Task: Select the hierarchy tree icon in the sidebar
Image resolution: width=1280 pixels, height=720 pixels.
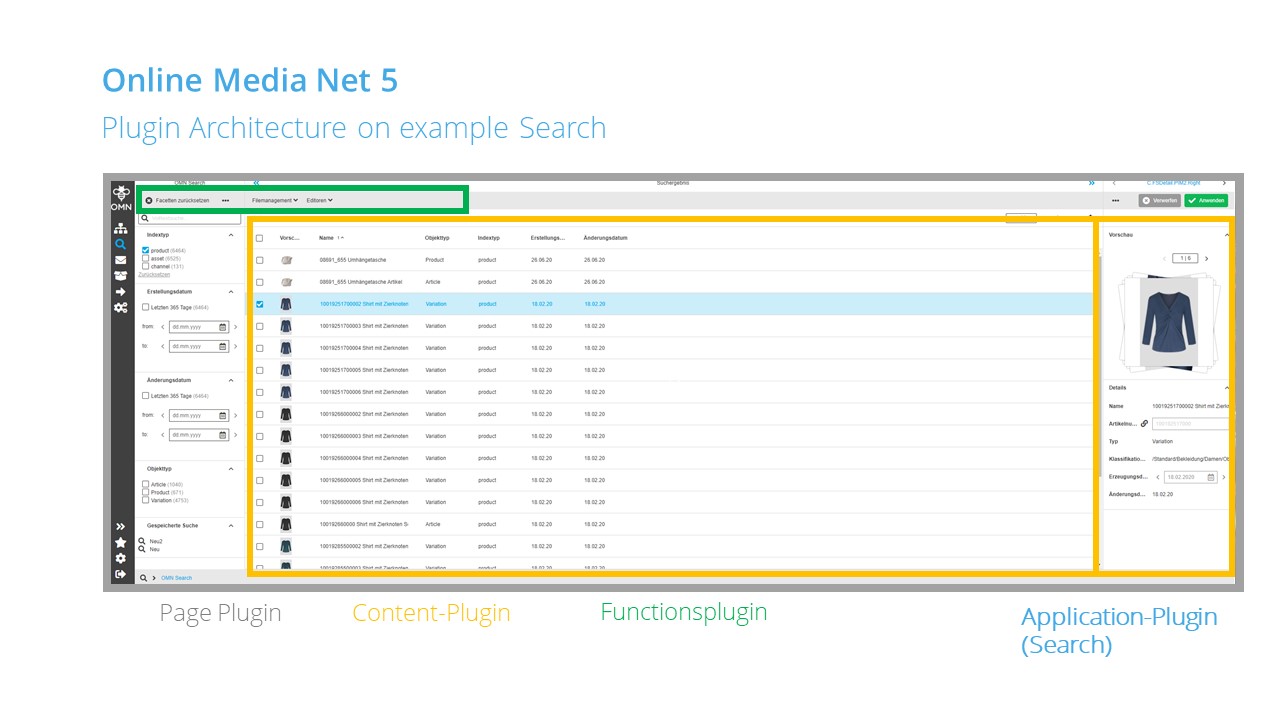Action: point(120,228)
